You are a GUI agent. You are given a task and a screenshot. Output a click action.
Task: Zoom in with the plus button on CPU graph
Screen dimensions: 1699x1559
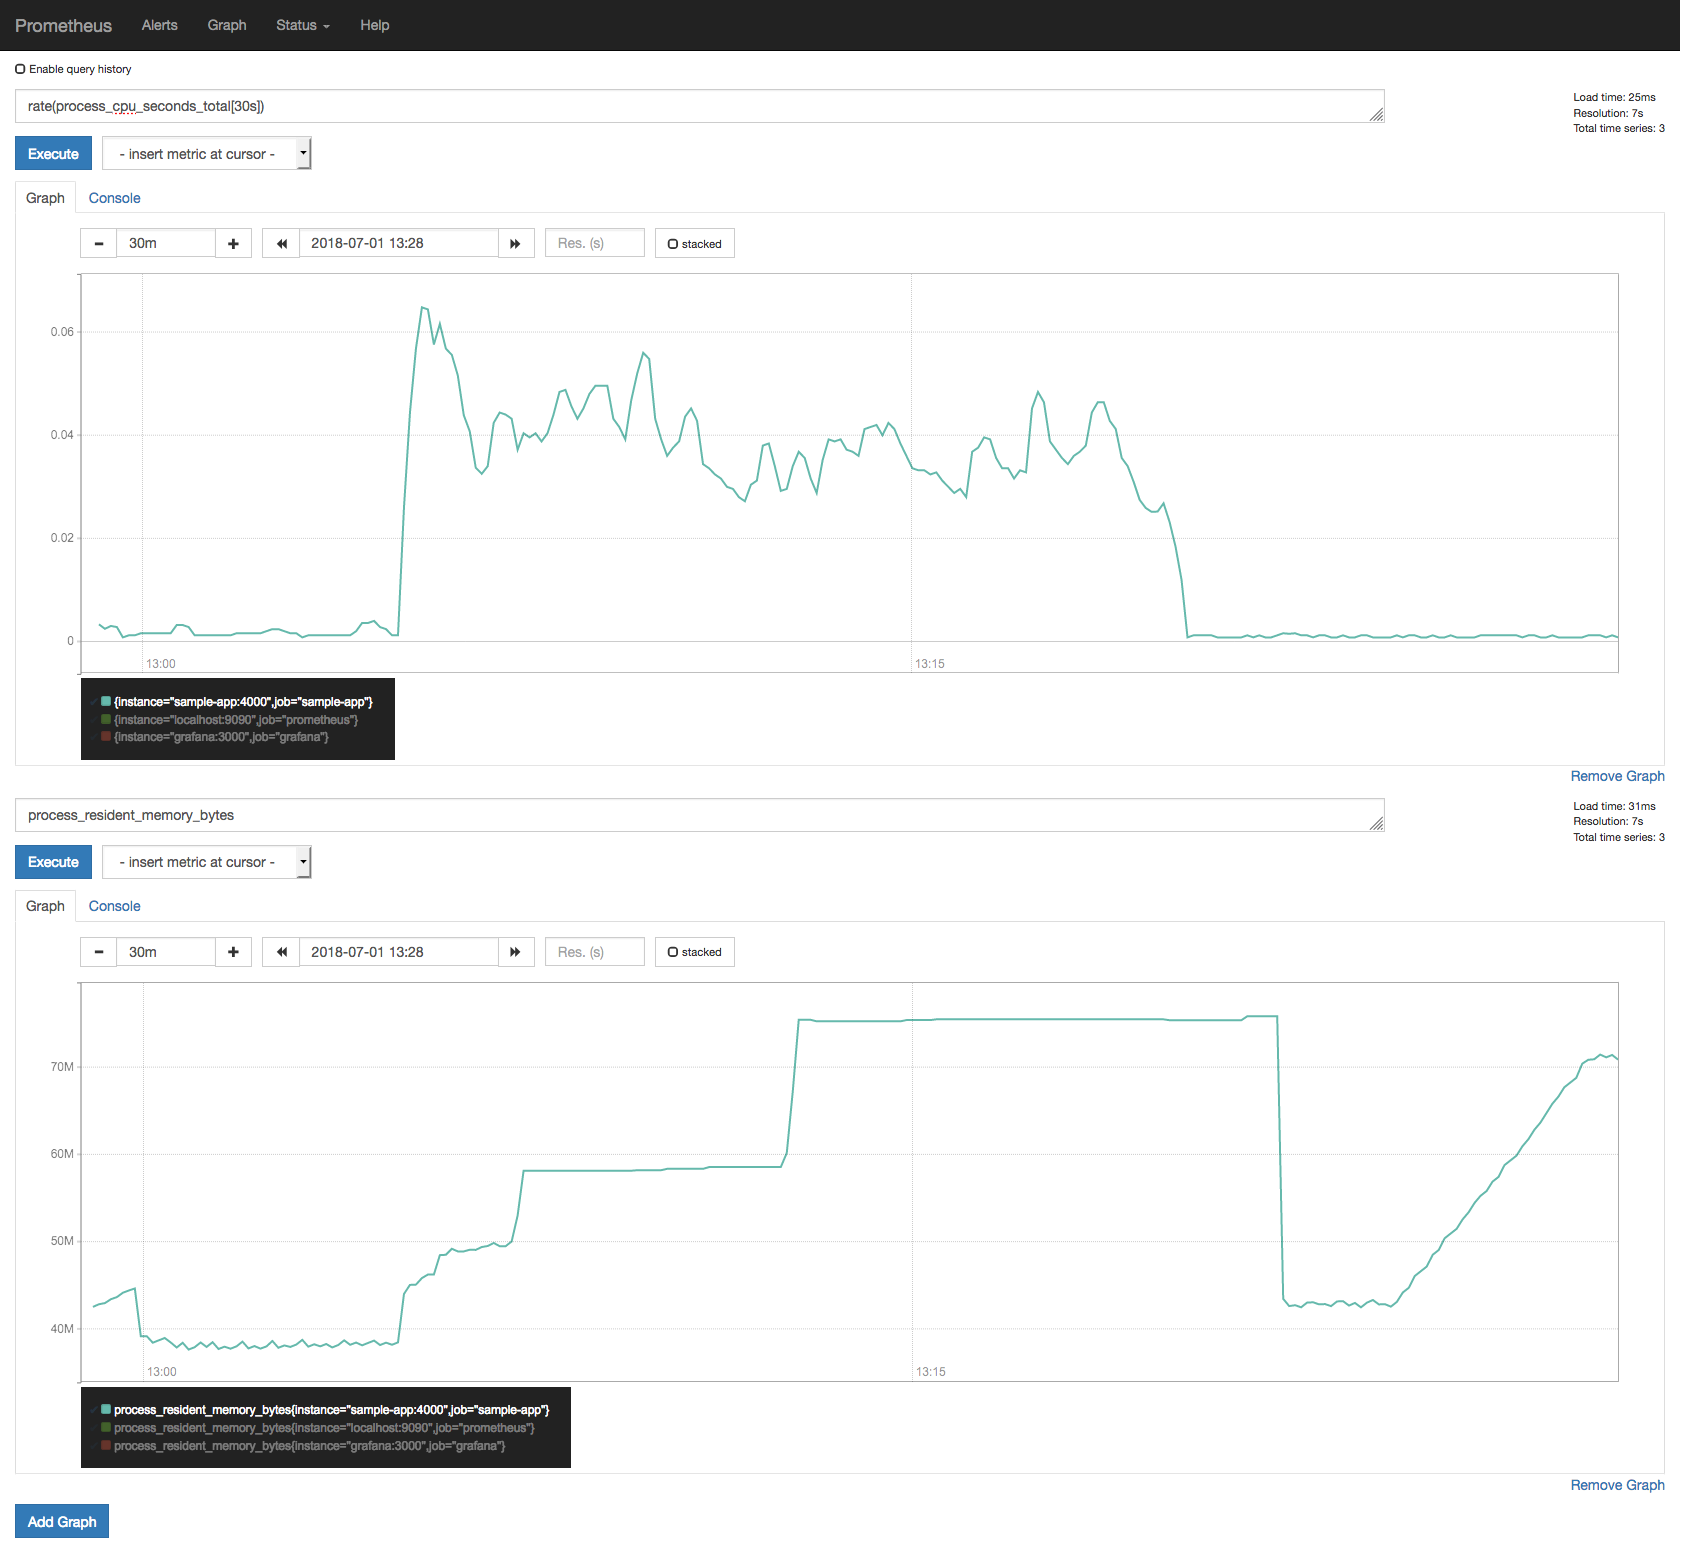(x=233, y=242)
